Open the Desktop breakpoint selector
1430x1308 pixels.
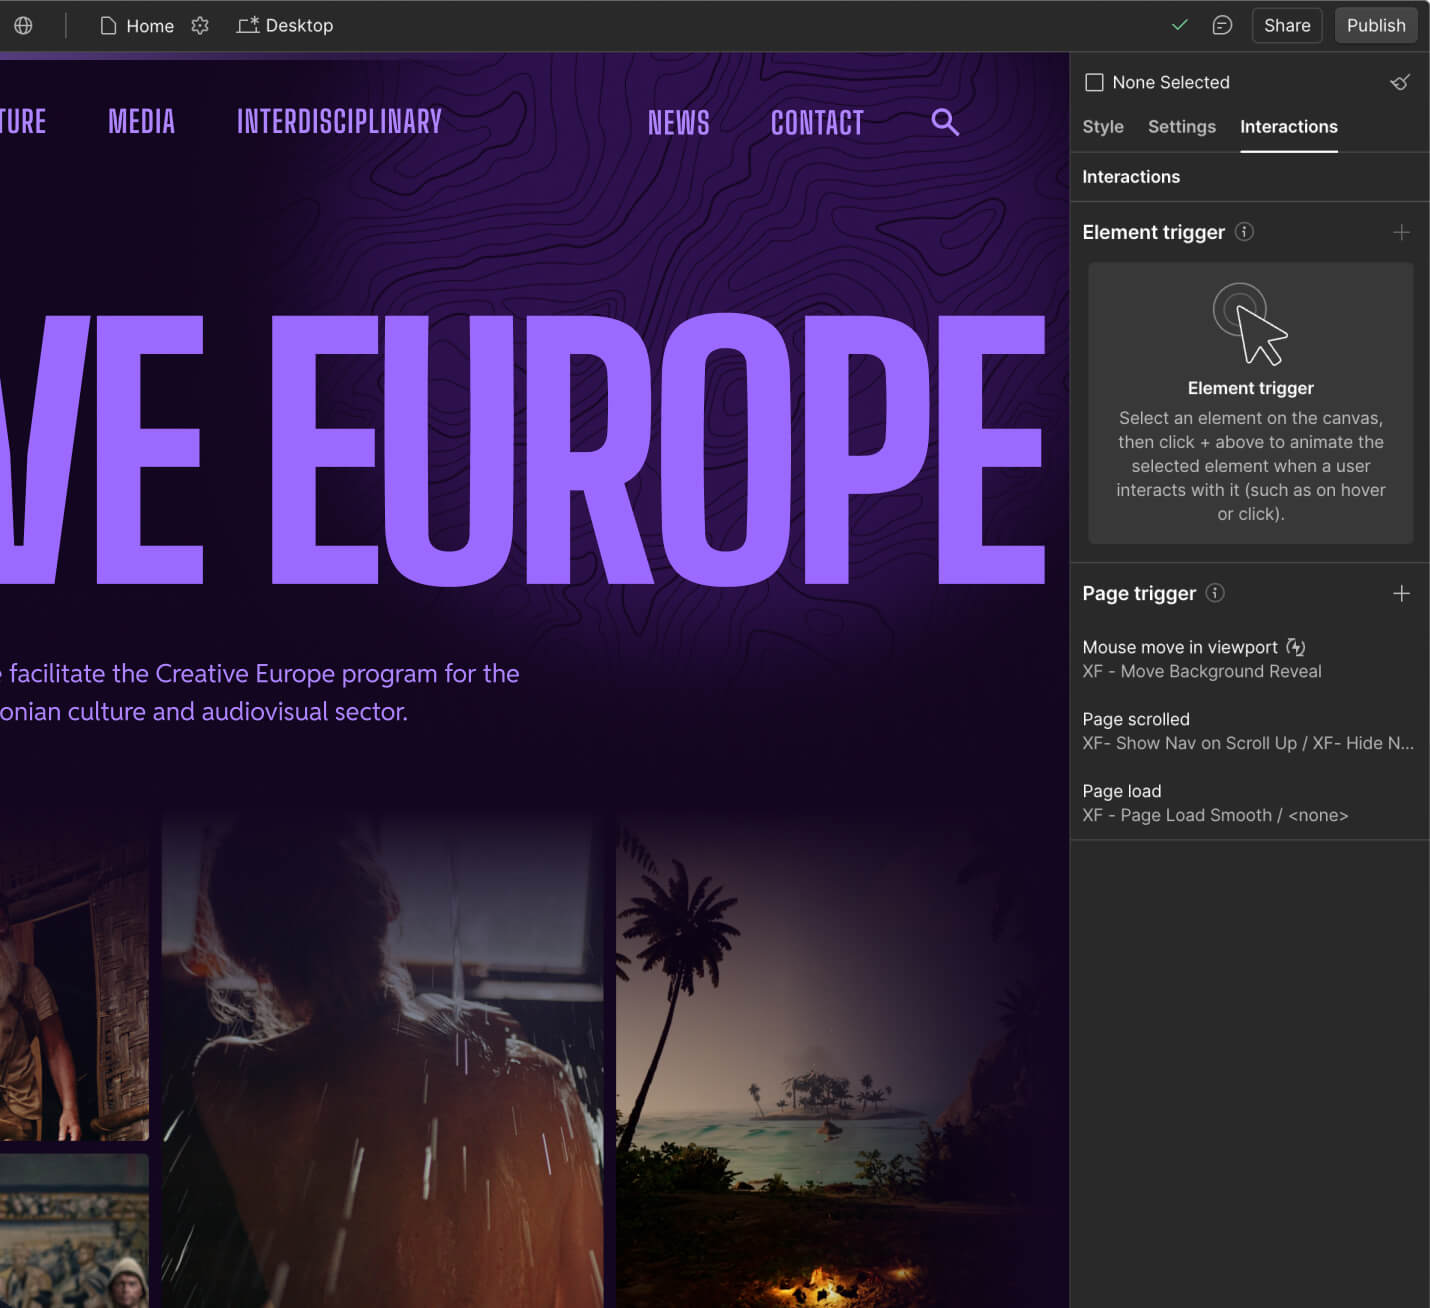(285, 25)
